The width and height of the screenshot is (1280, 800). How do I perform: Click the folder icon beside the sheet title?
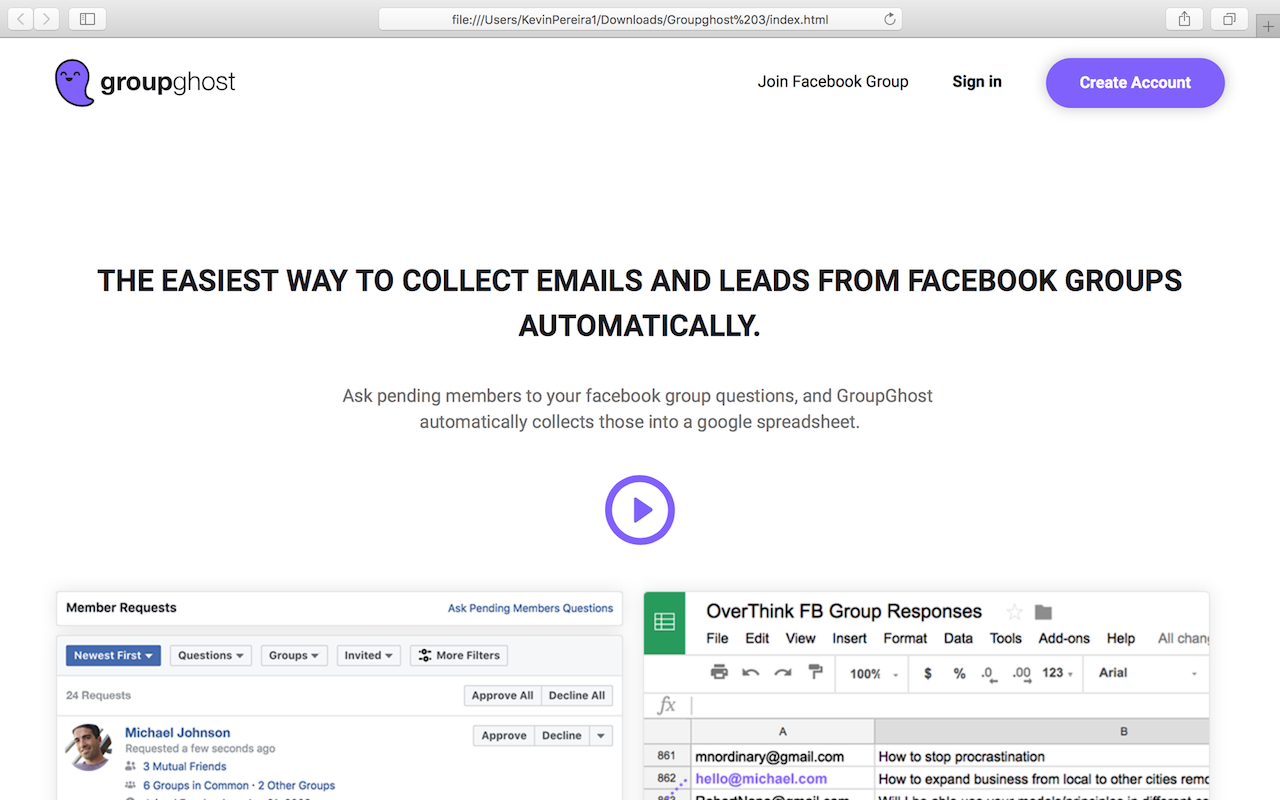1043,612
